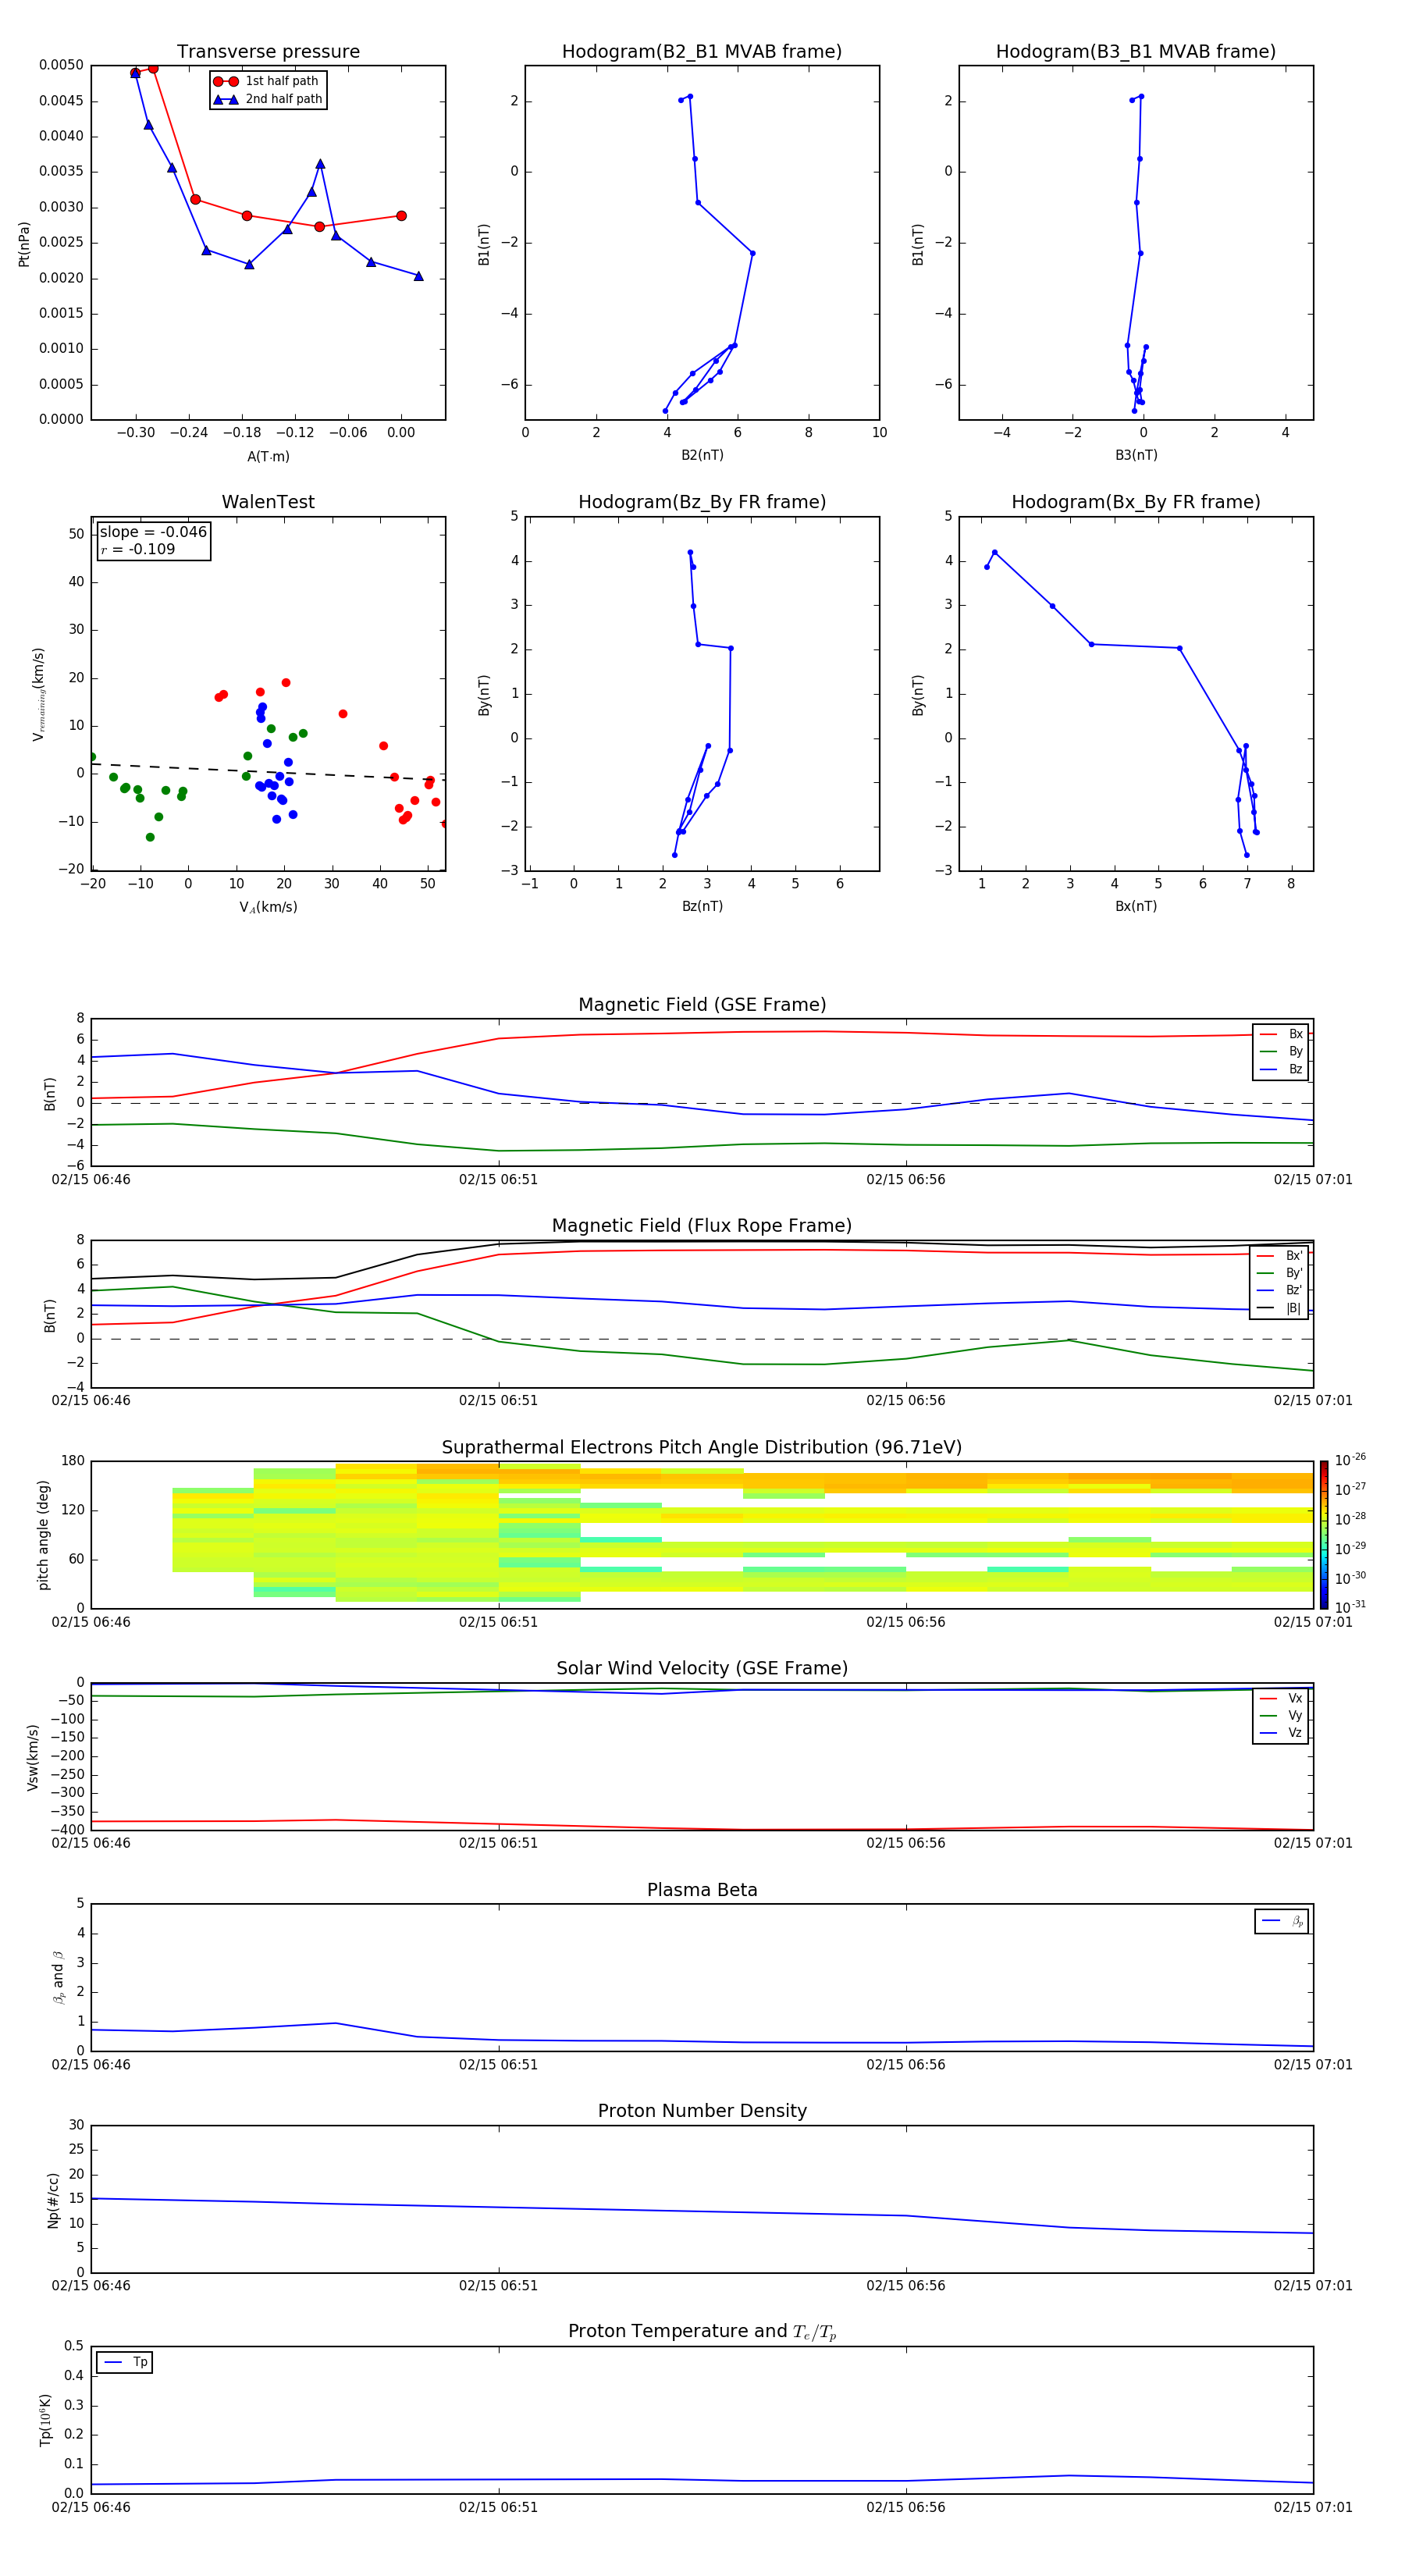Click the pitch angle colorbar
The height and width of the screenshot is (2576, 1405).
tap(1324, 1535)
